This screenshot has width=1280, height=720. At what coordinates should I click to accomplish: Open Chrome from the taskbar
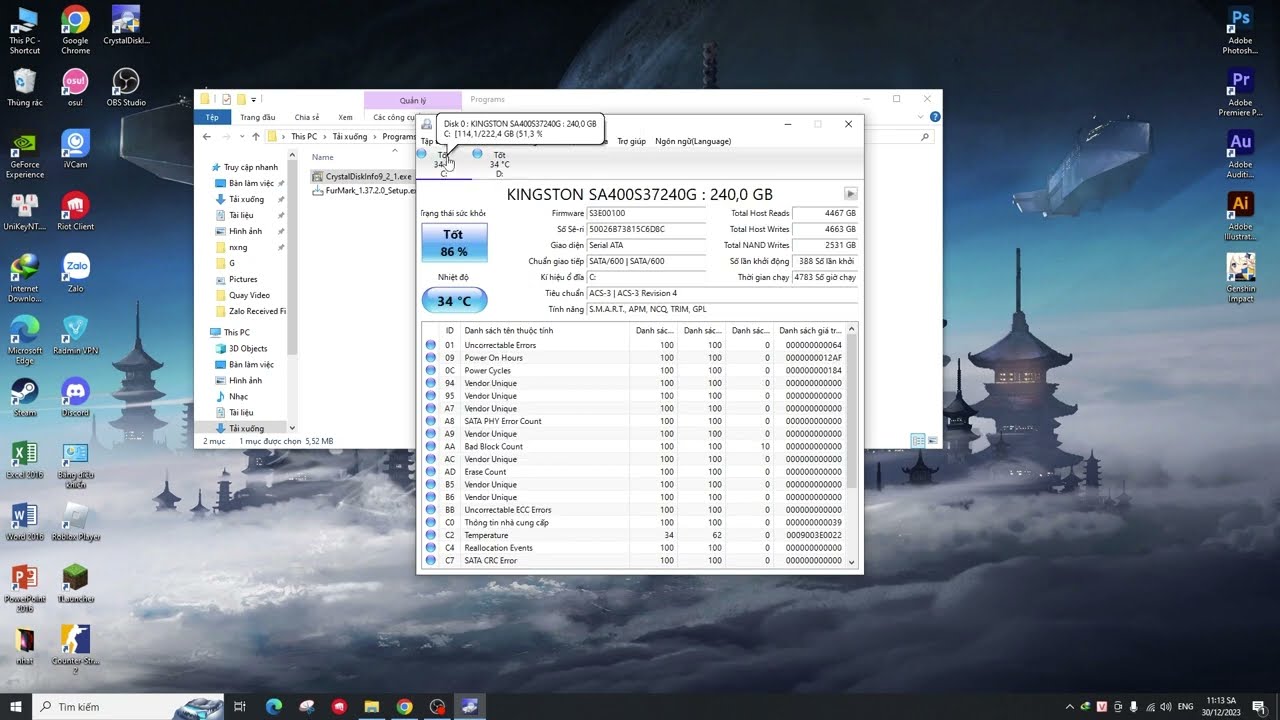tap(404, 707)
